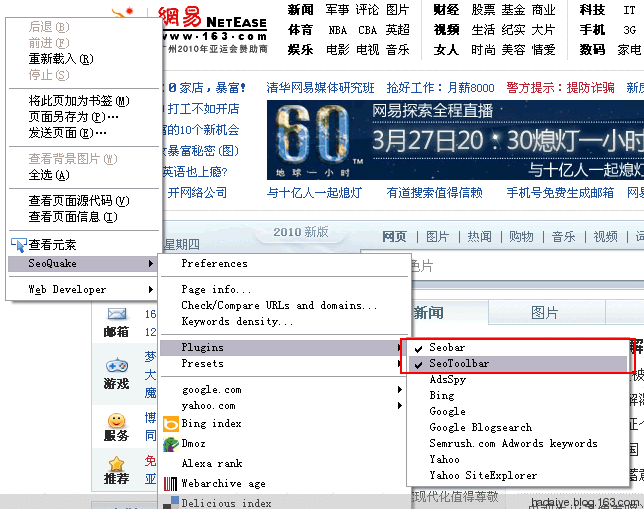The height and width of the screenshot is (509, 644).
Task: Click the 查看元素 inspect icon
Action: pyautogui.click(x=19, y=244)
